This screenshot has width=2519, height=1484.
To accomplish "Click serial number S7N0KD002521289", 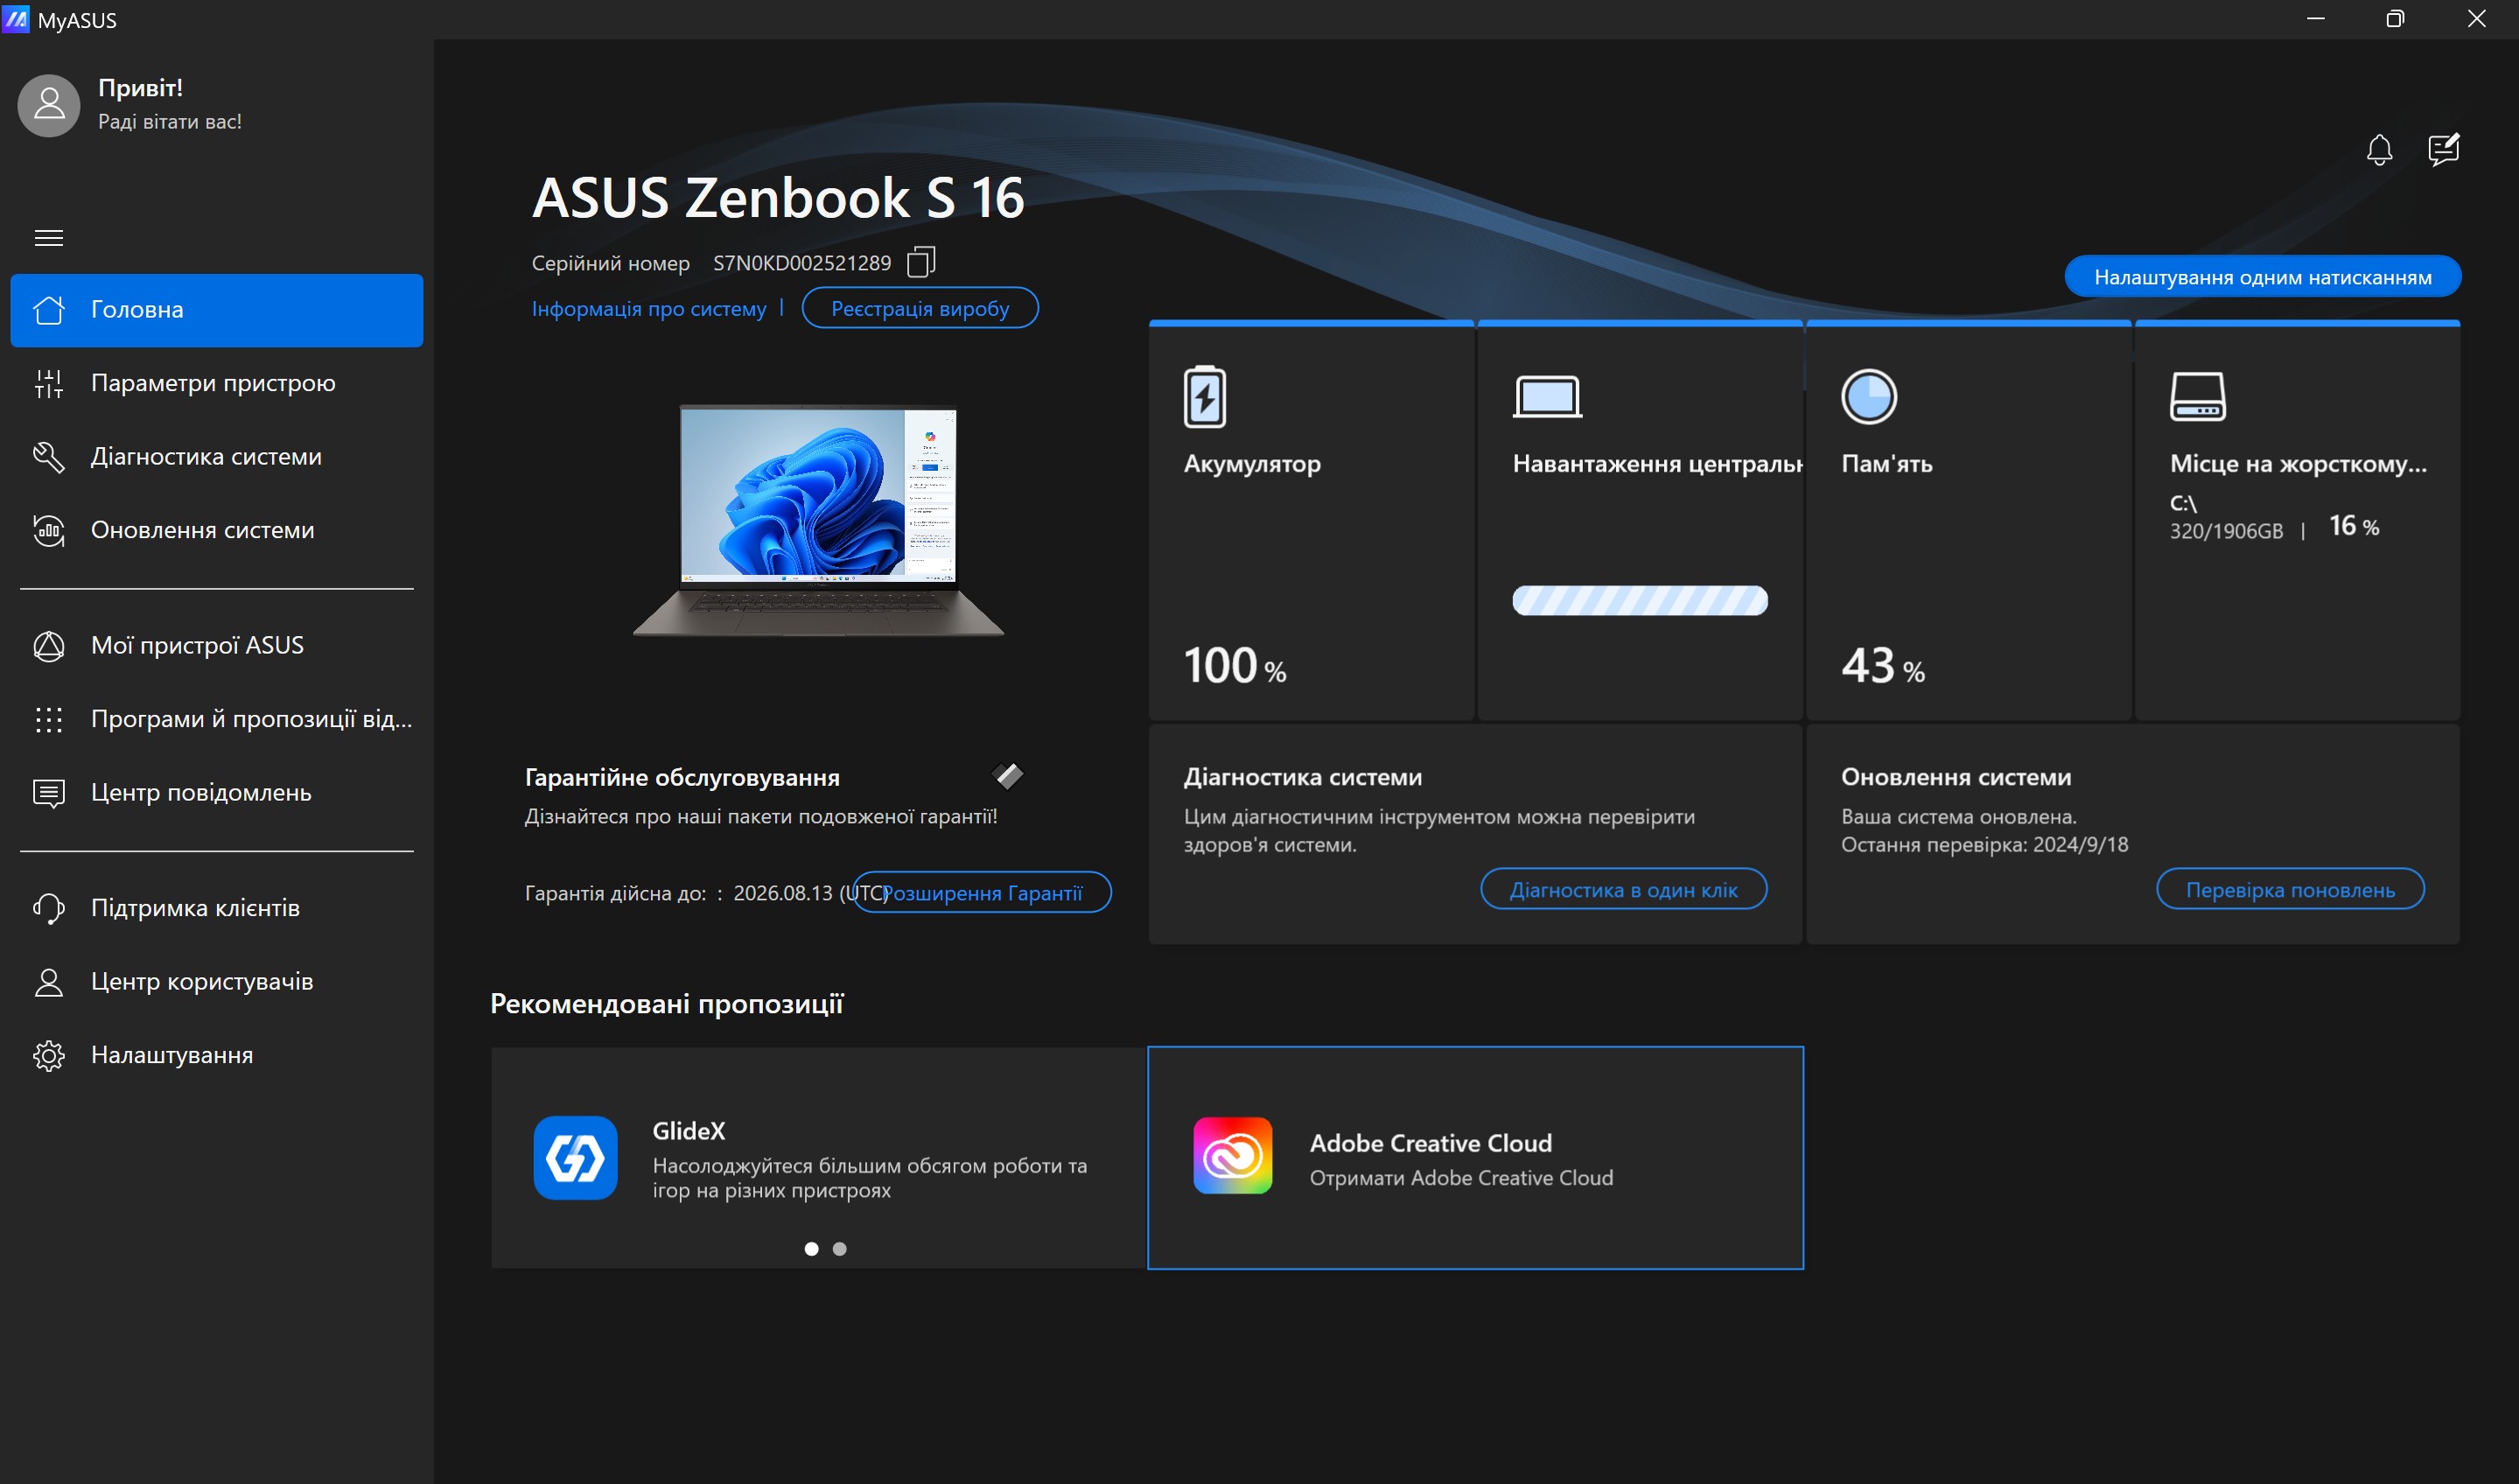I will point(801,263).
